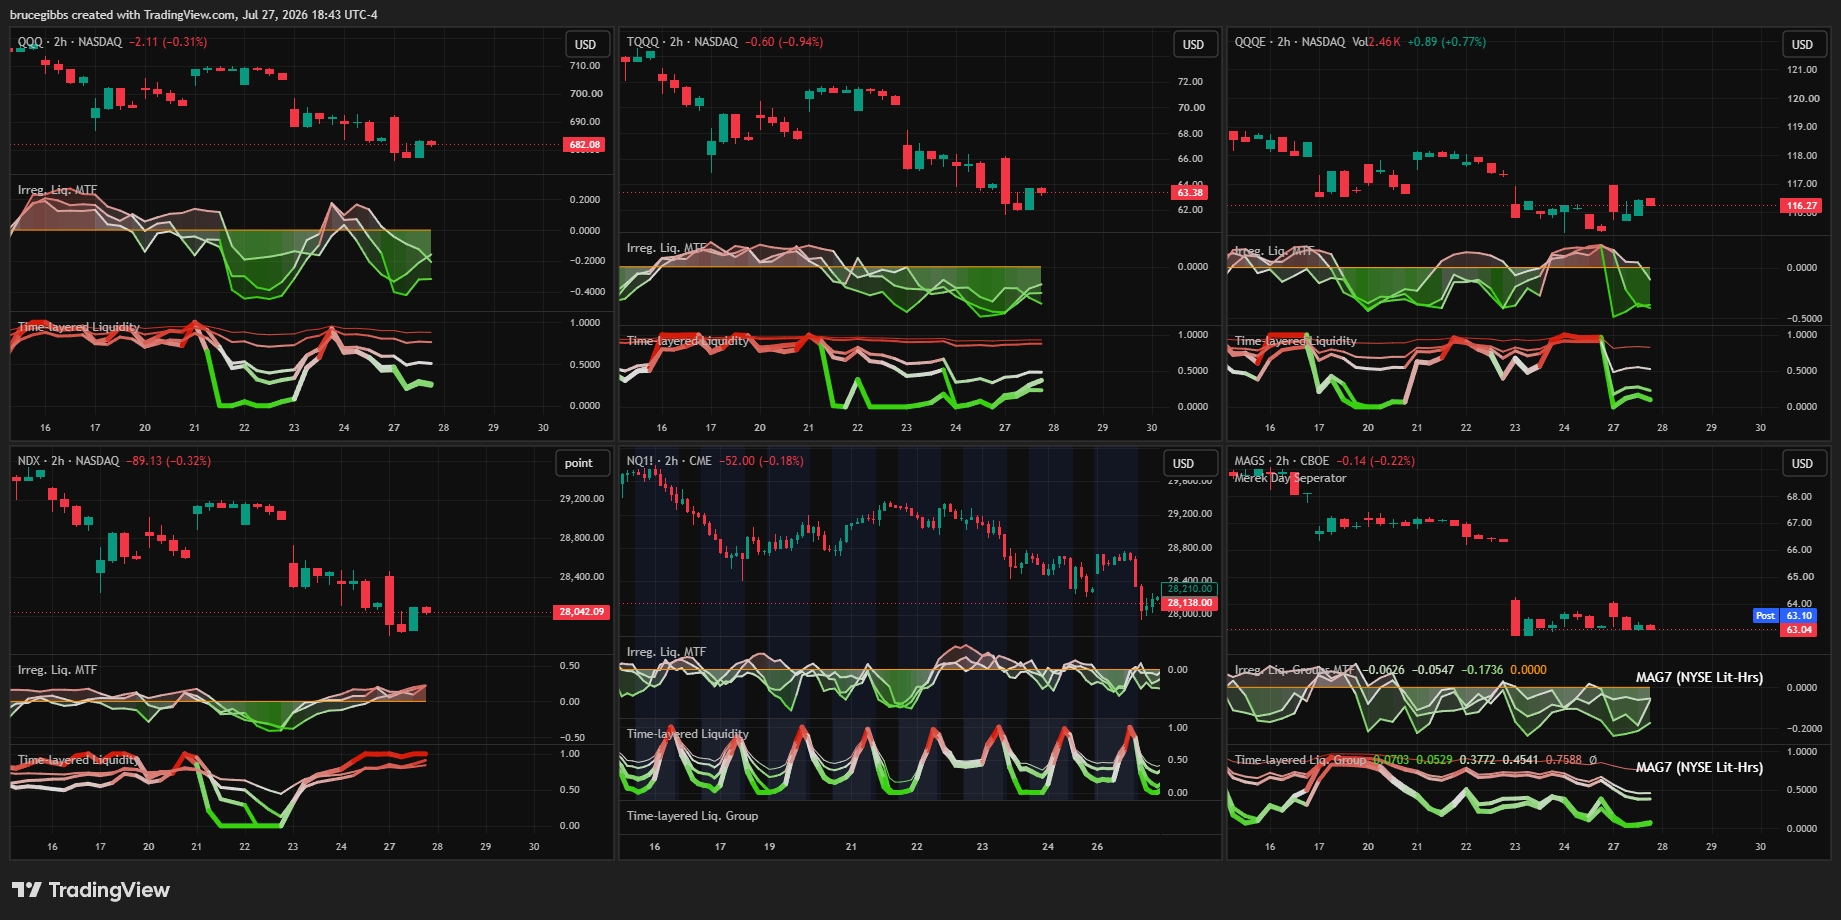Click the QQQ last price label 682.08
This screenshot has width=1841, height=920.
point(585,145)
